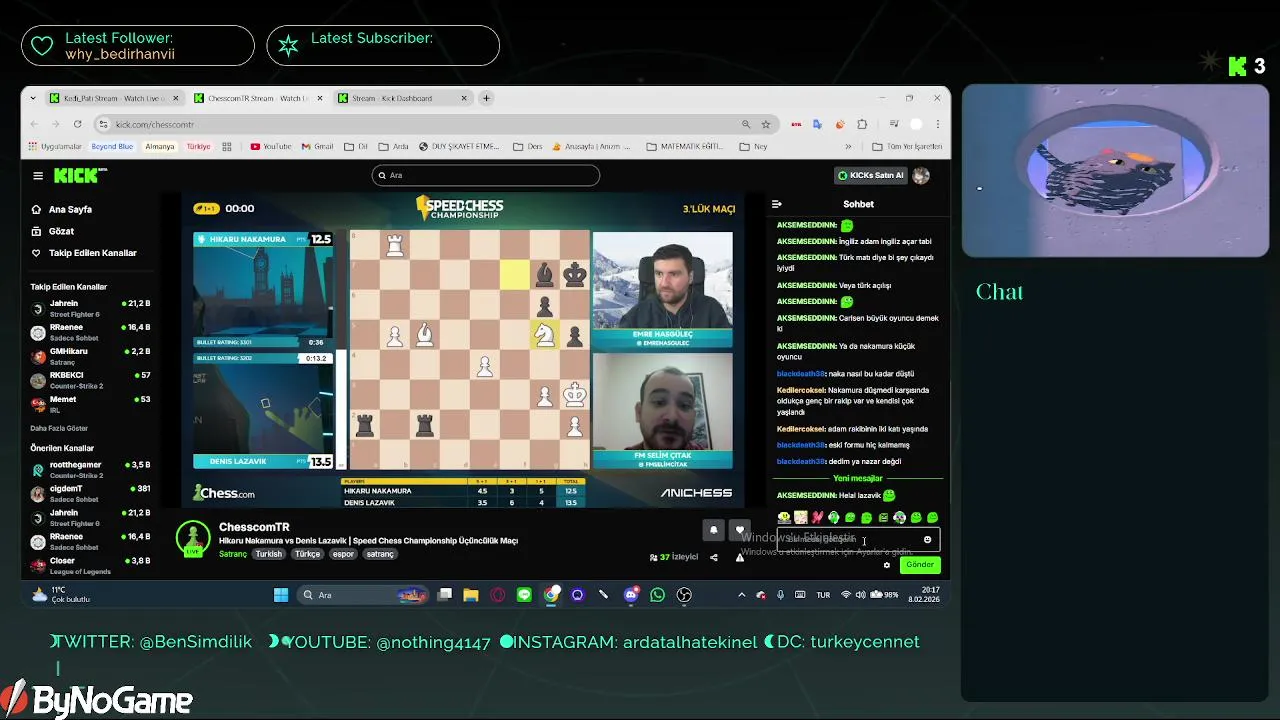Click the share stream icon
The width and height of the screenshot is (1280, 720).
coord(713,557)
